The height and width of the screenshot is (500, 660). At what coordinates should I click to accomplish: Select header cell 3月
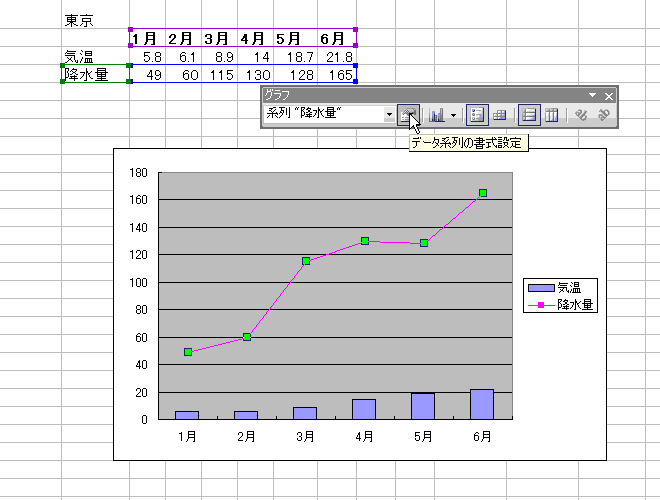[220, 38]
